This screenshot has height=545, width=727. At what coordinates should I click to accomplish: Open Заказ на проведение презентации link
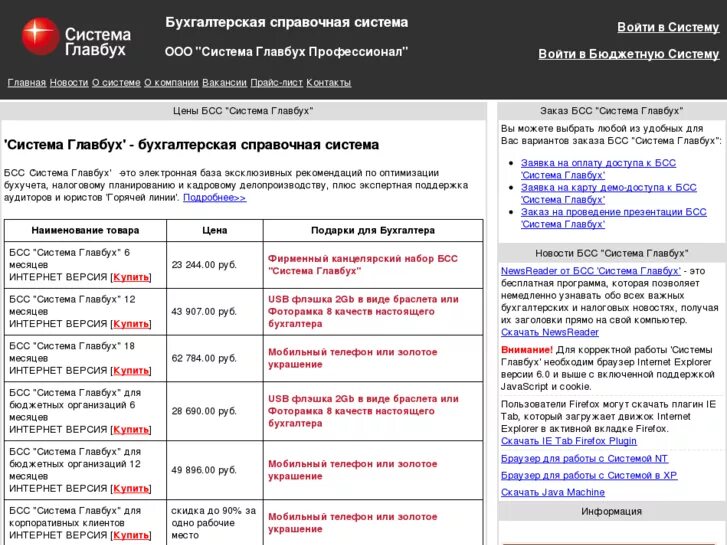[x=613, y=218]
